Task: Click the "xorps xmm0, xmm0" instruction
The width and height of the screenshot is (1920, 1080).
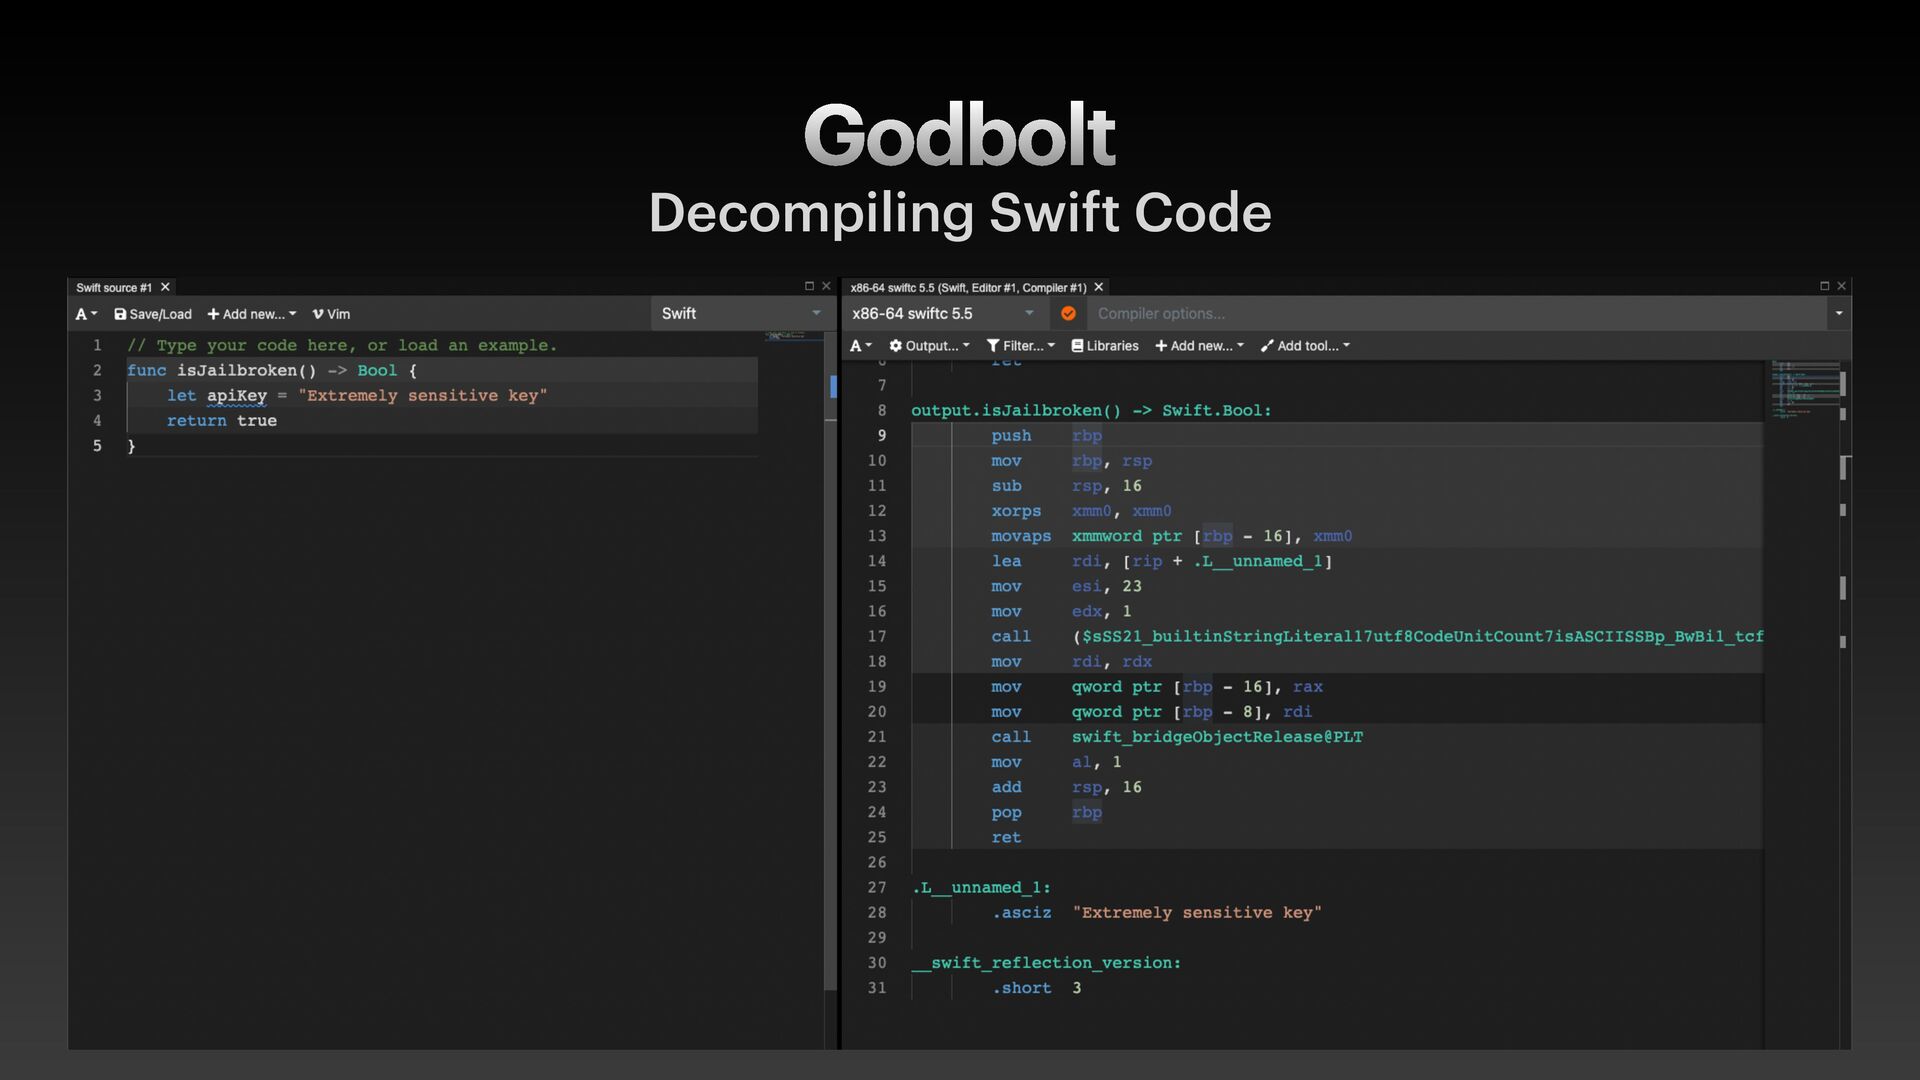Action: pyautogui.click(x=1081, y=511)
